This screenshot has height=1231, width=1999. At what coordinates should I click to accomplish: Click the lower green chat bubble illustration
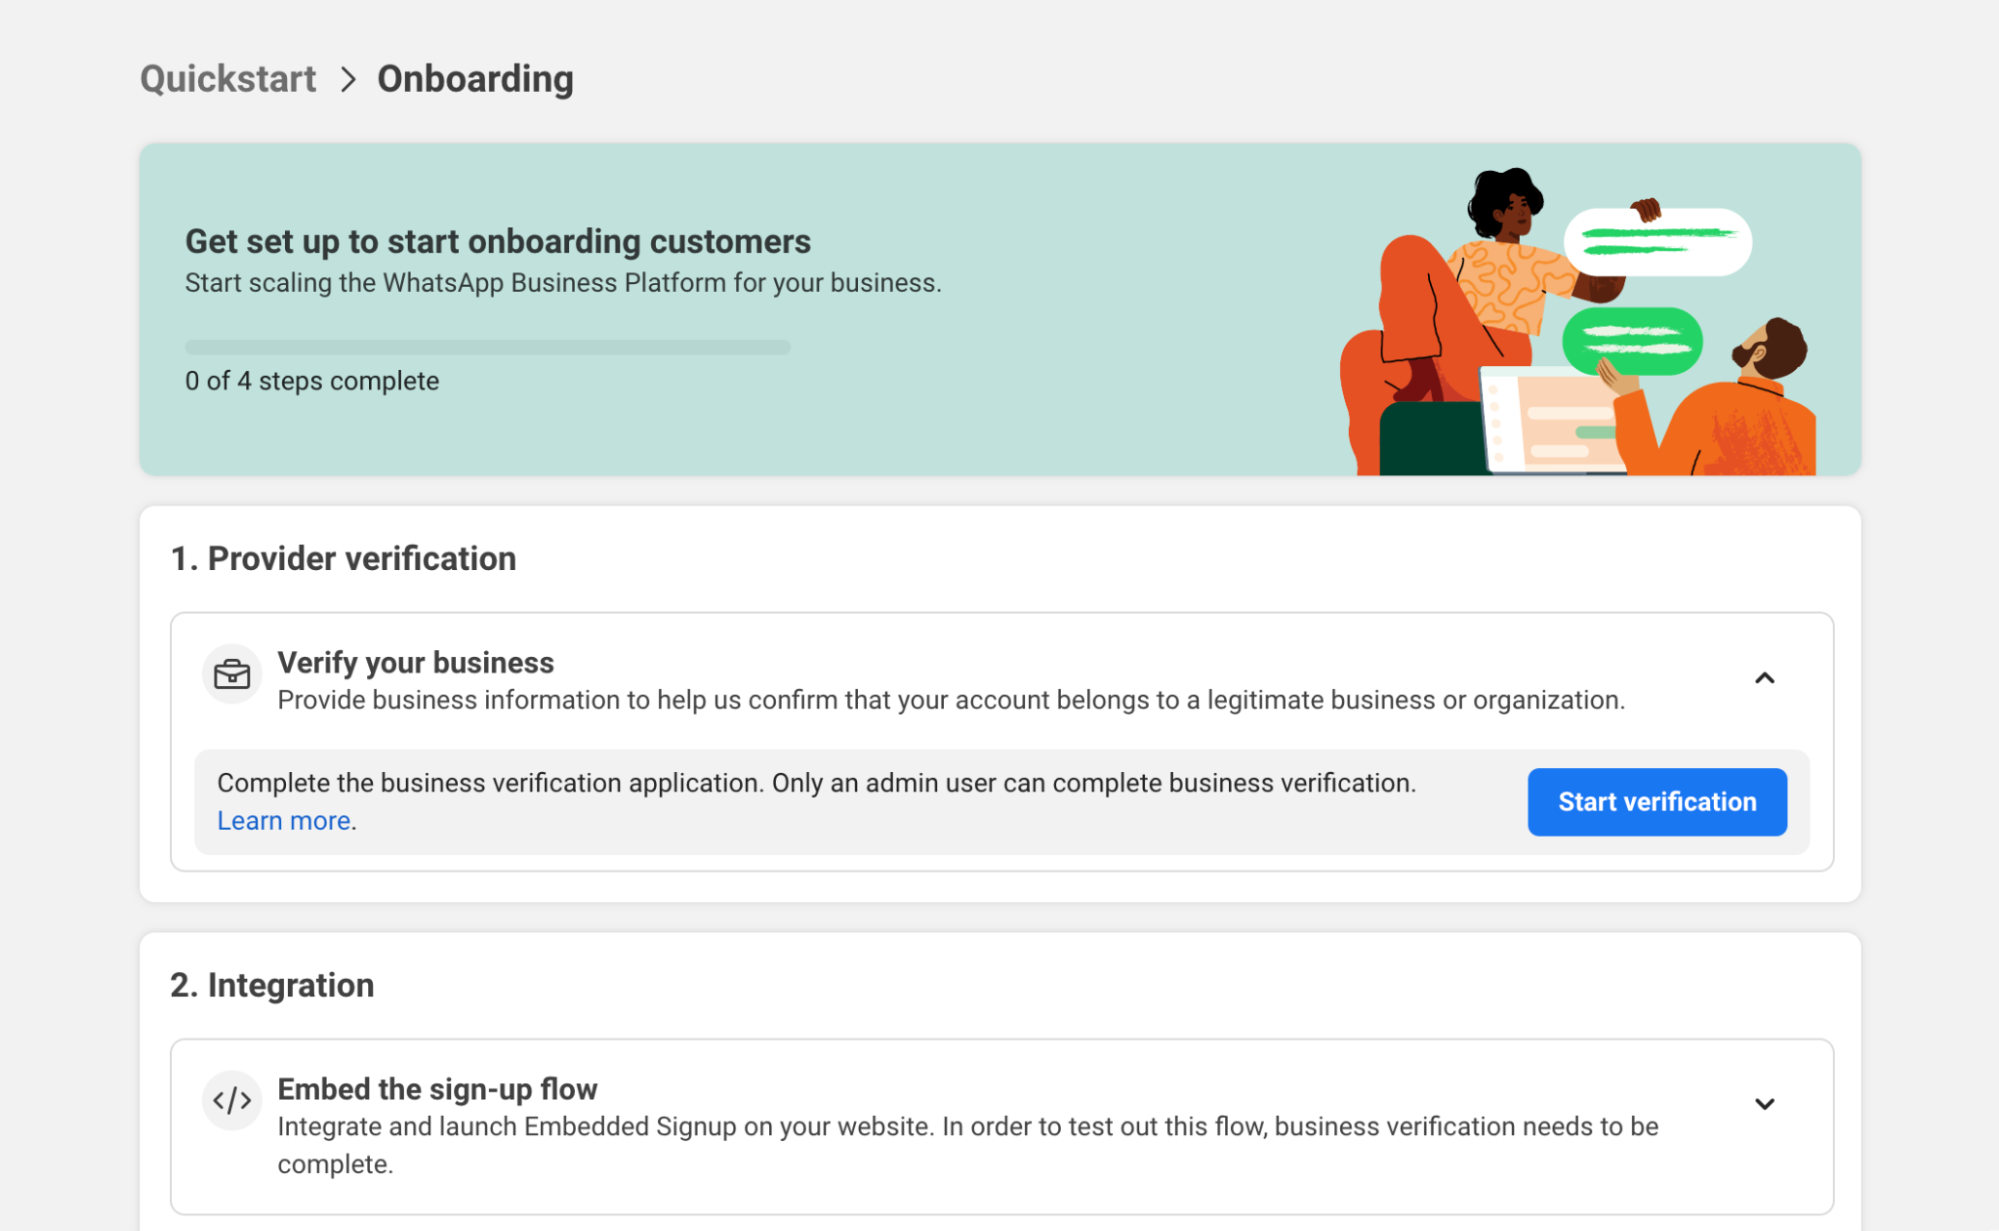click(x=1632, y=341)
